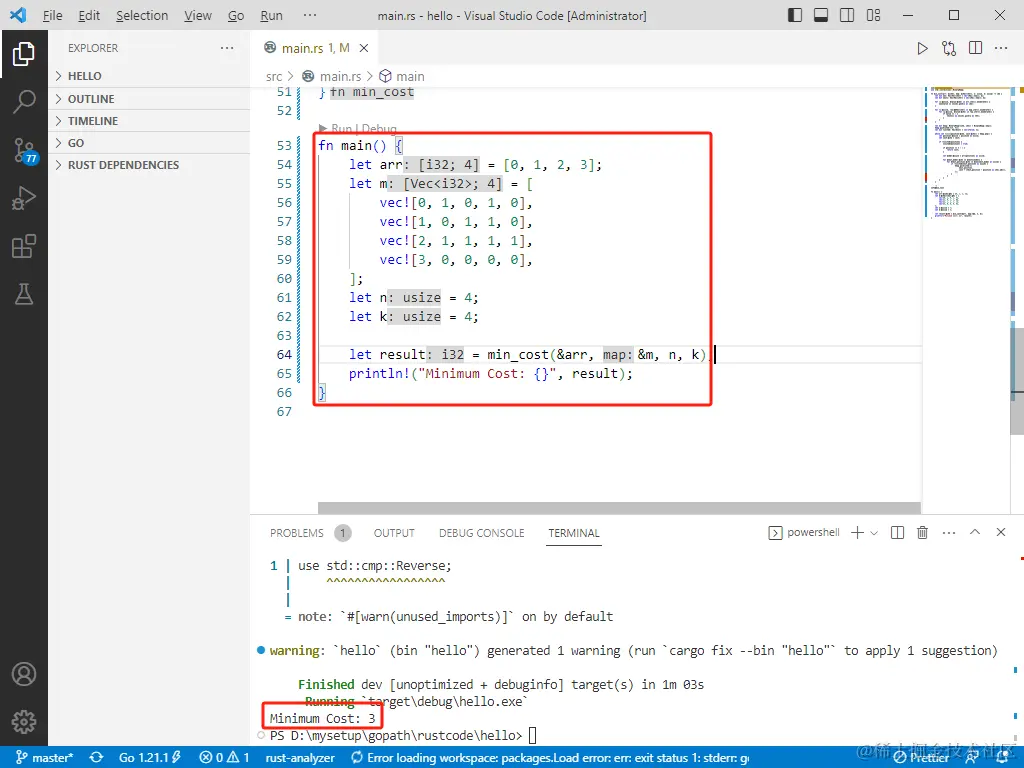Open the Edit menu
The height and width of the screenshot is (768, 1024).
tap(89, 15)
